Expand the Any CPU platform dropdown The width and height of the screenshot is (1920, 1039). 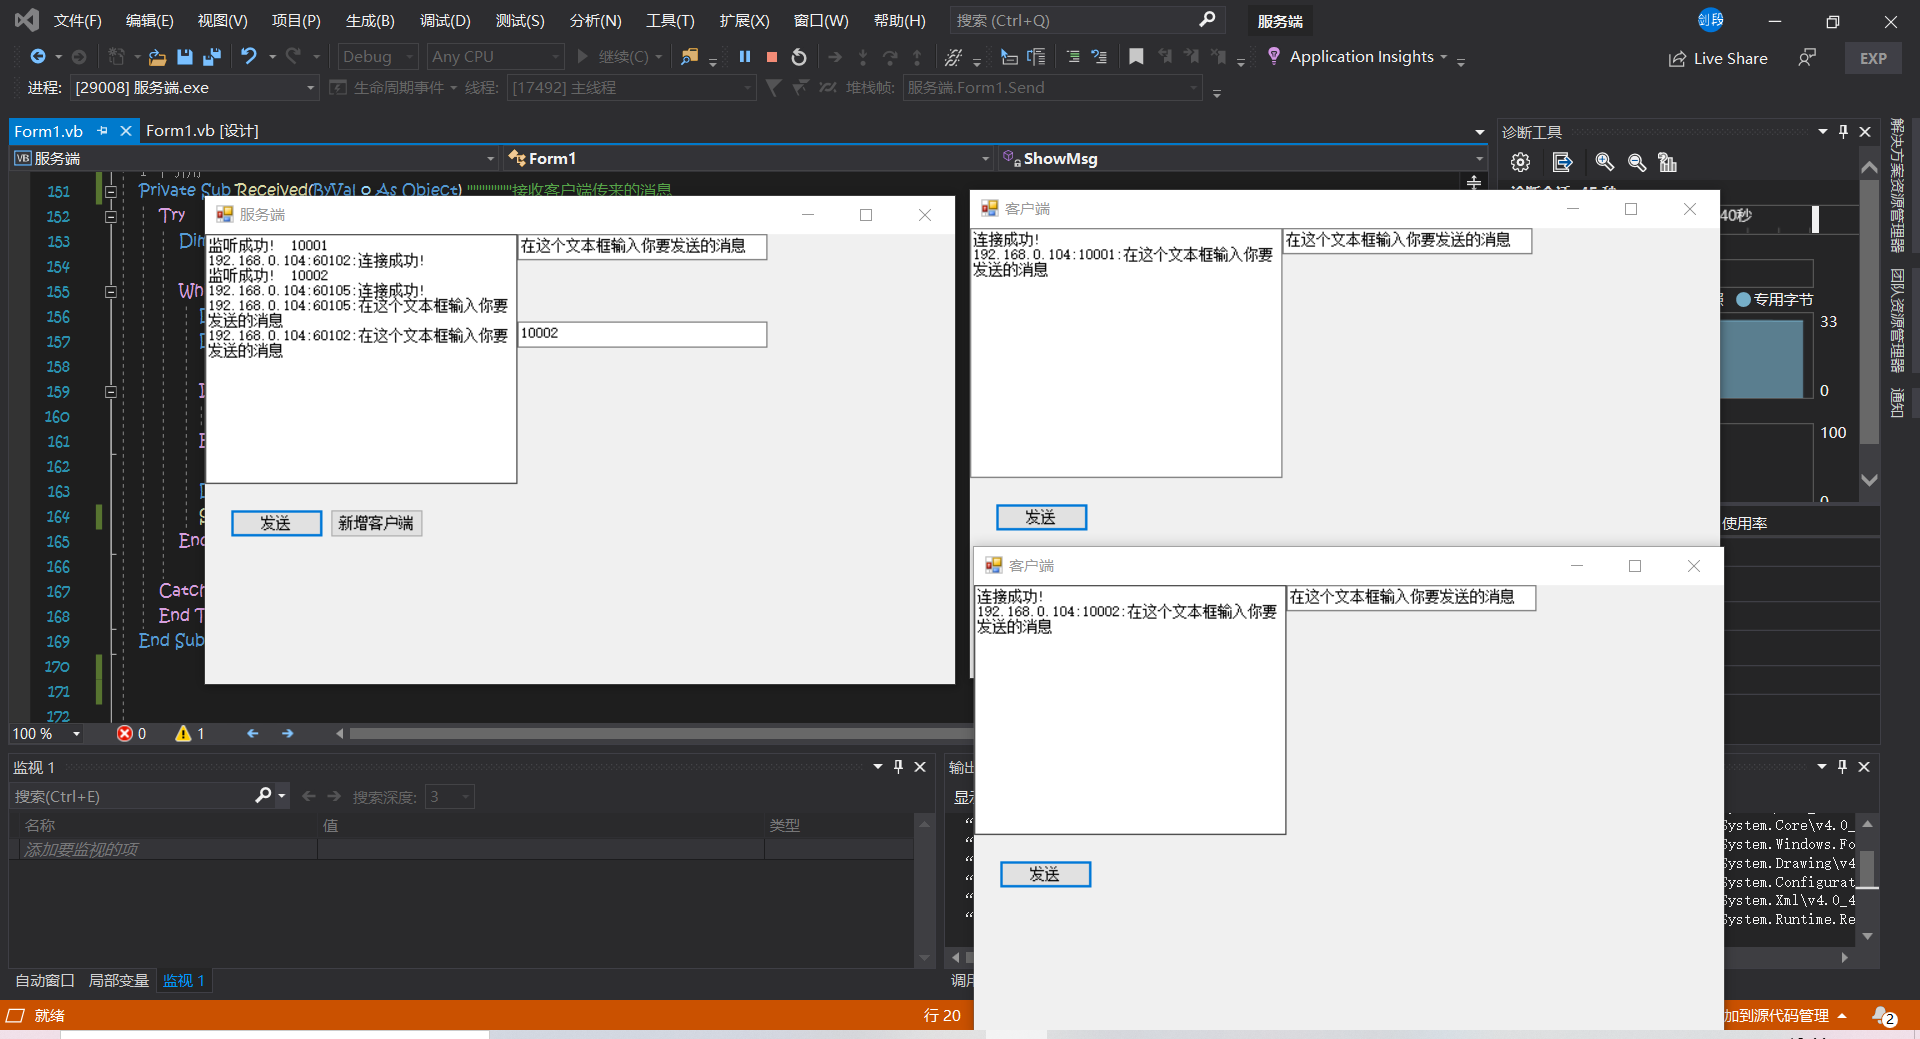click(x=556, y=56)
